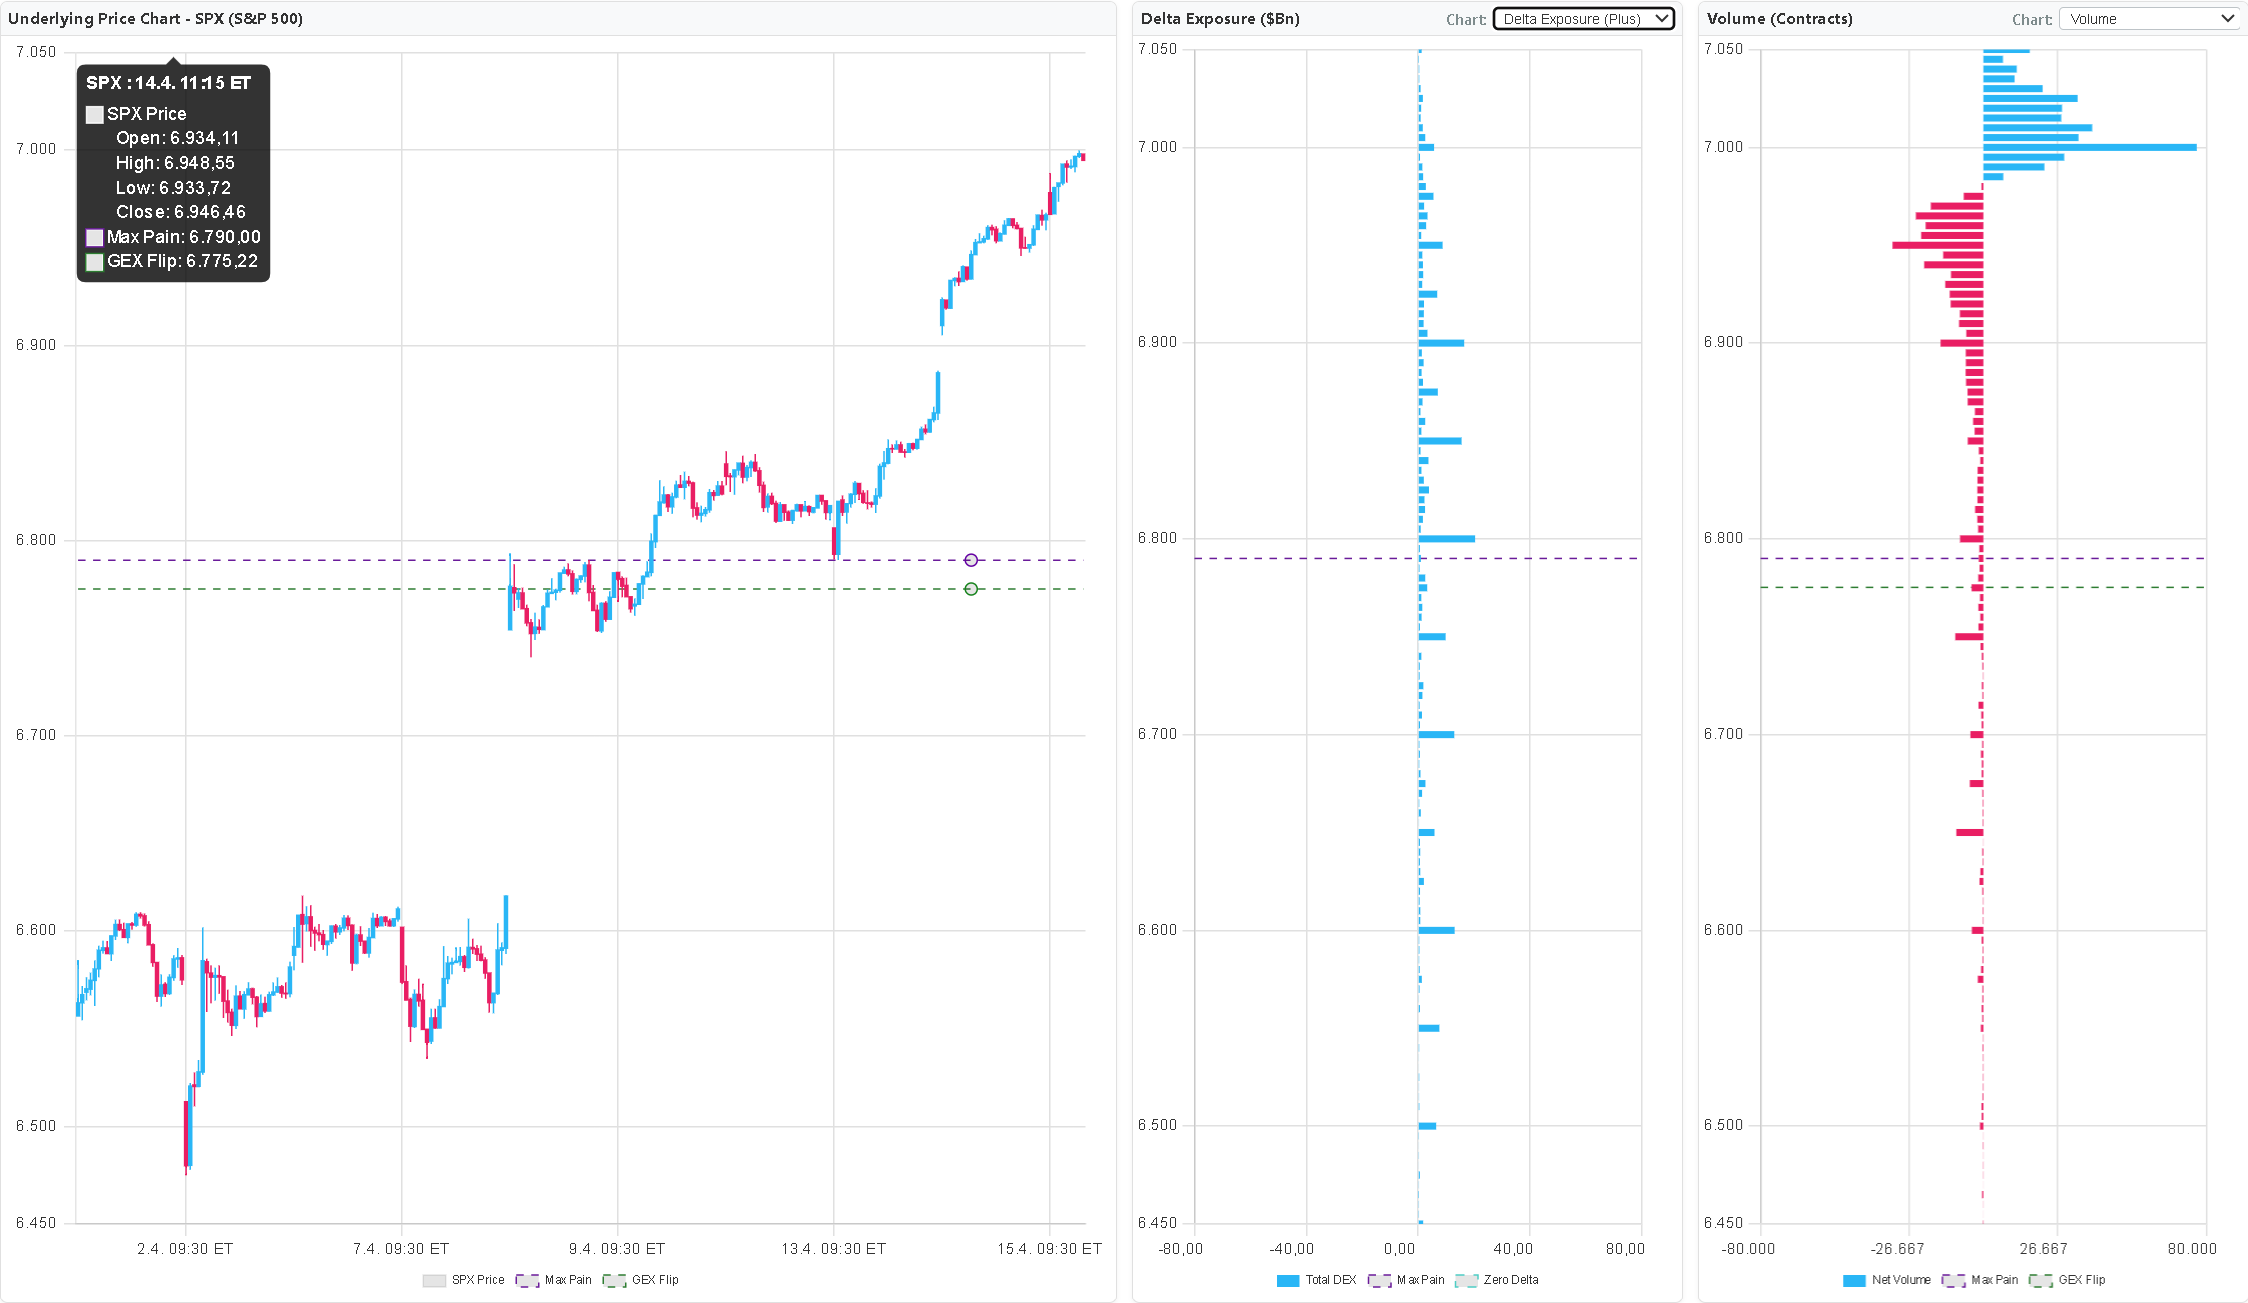Screen dimensions: 2248x1303
Task: Click the SPX Price color swatch in legend
Action: point(435,1281)
